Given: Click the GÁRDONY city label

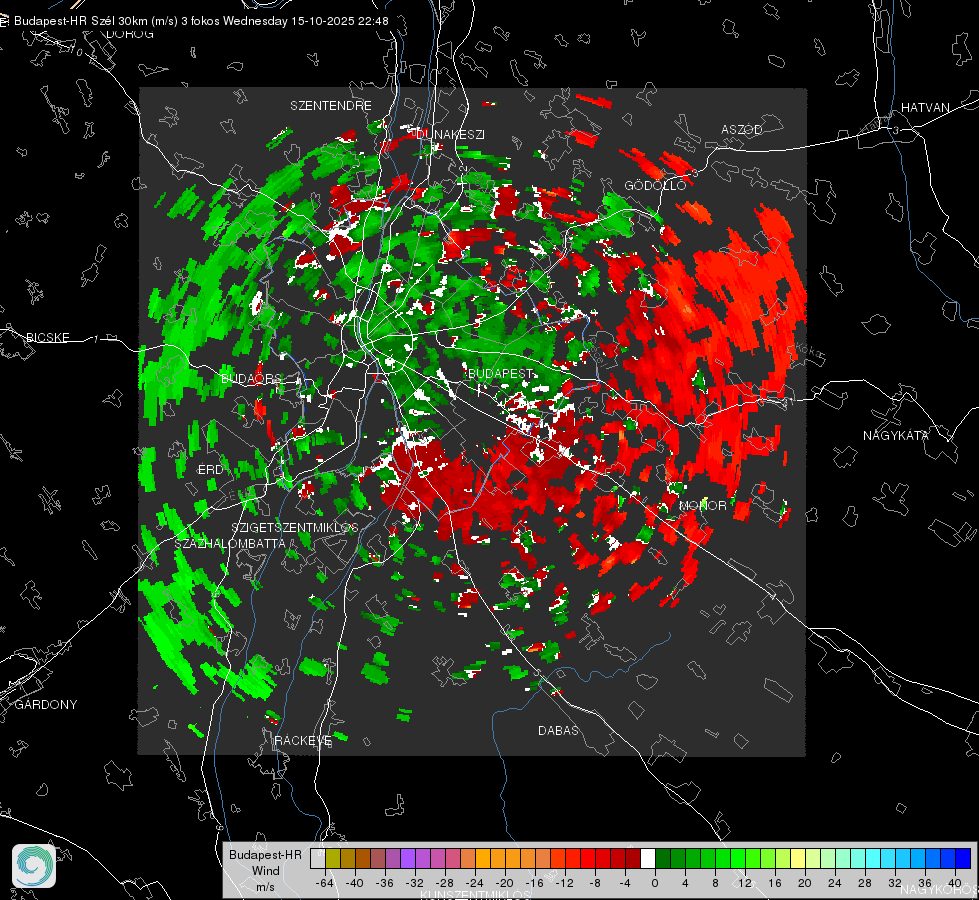Looking at the screenshot, I should coord(46,705).
